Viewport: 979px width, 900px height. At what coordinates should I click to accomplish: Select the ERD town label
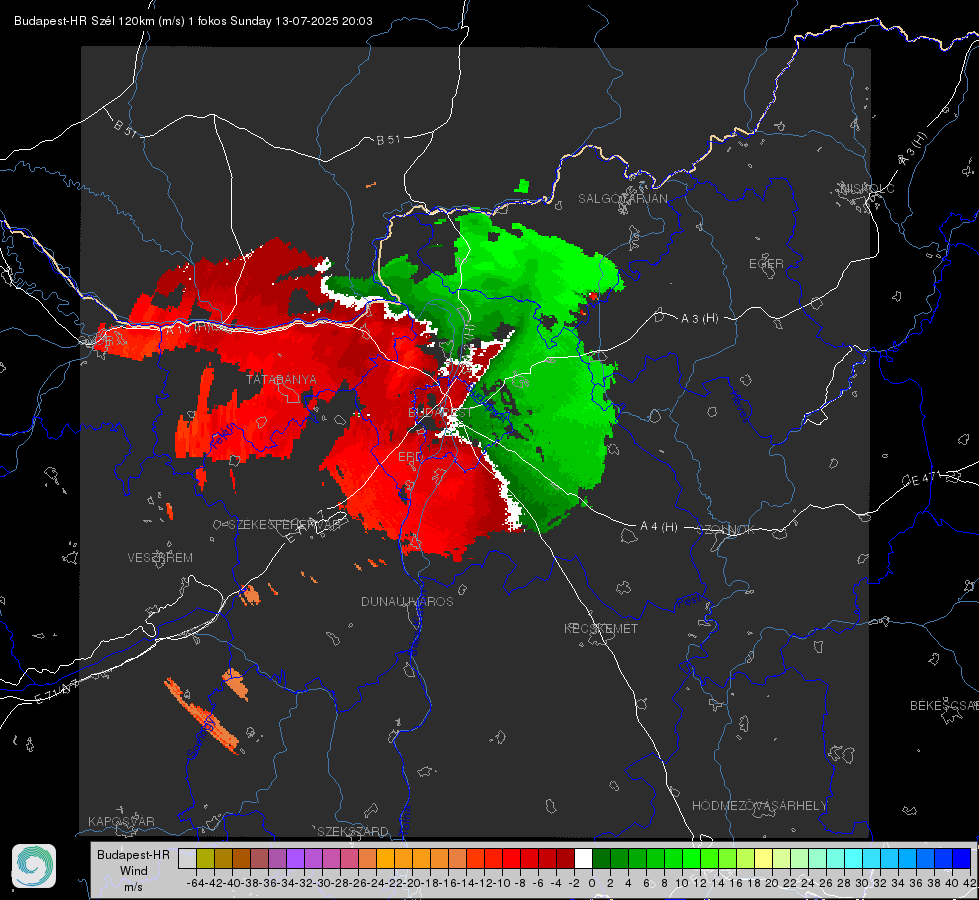click(410, 457)
